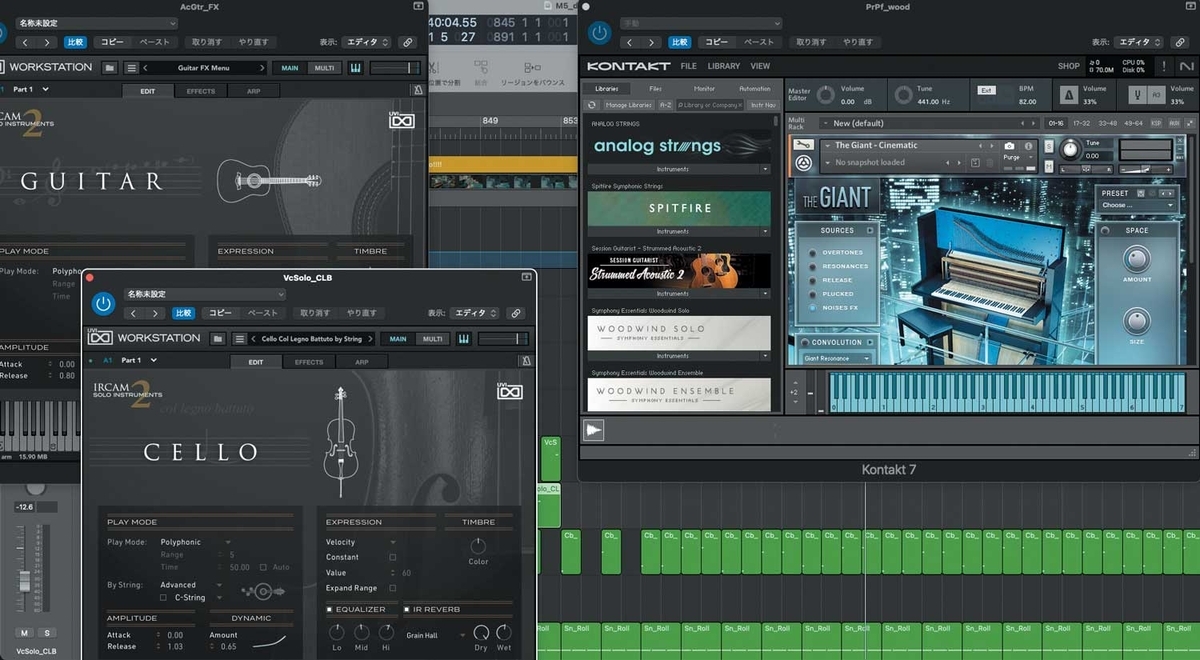Toggle the Ext BPM sync button in Kontakt
1200x660 pixels.
pos(985,90)
